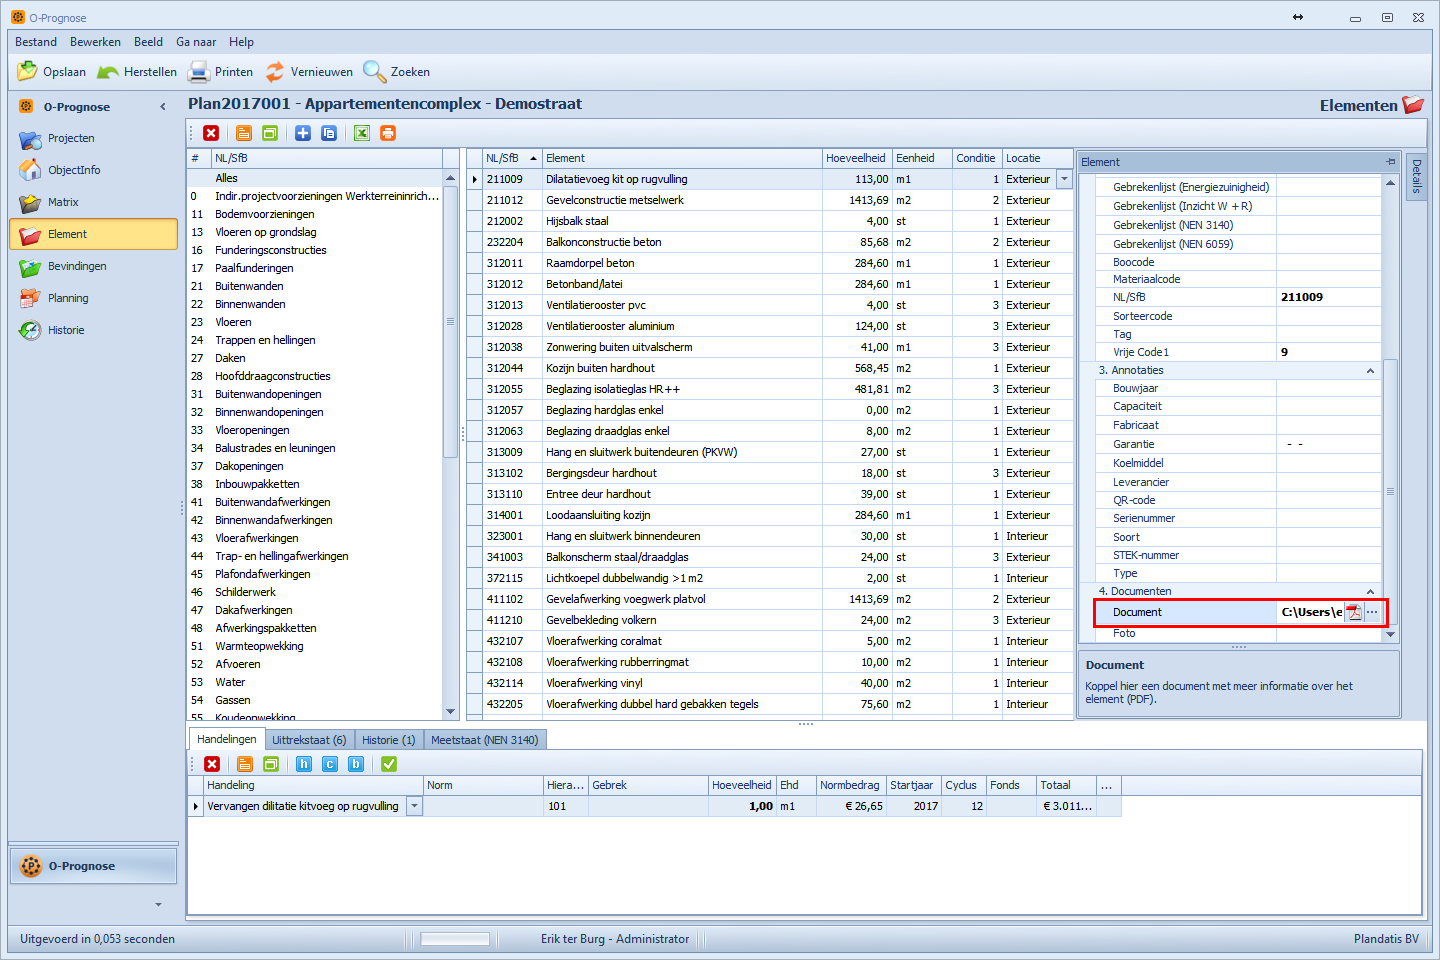The height and width of the screenshot is (960, 1440).
Task: Click the Element sidebar button
Action: point(93,234)
